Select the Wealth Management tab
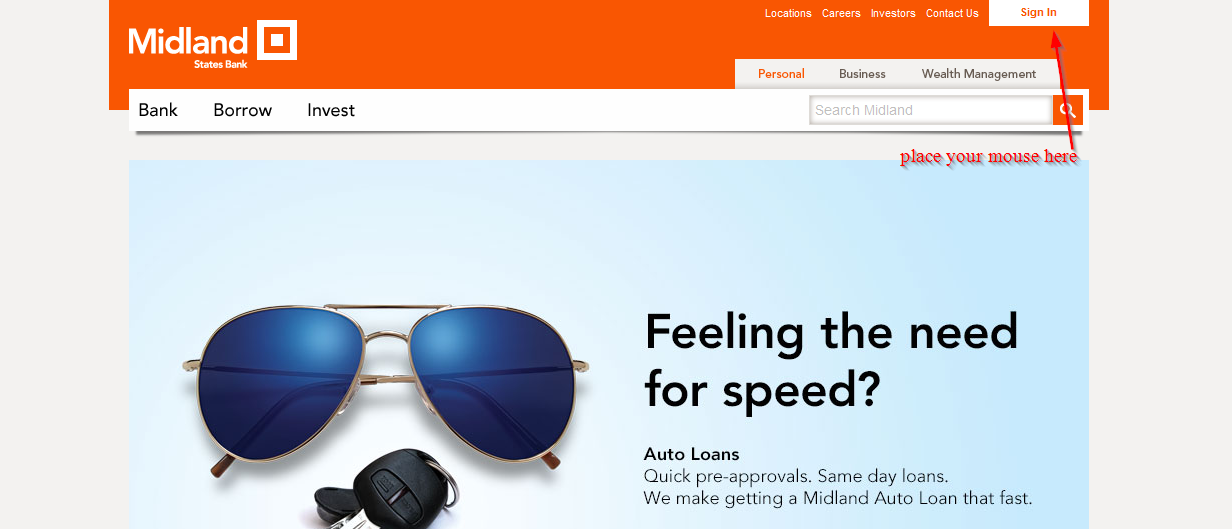The image size is (1232, 529). 979,74
